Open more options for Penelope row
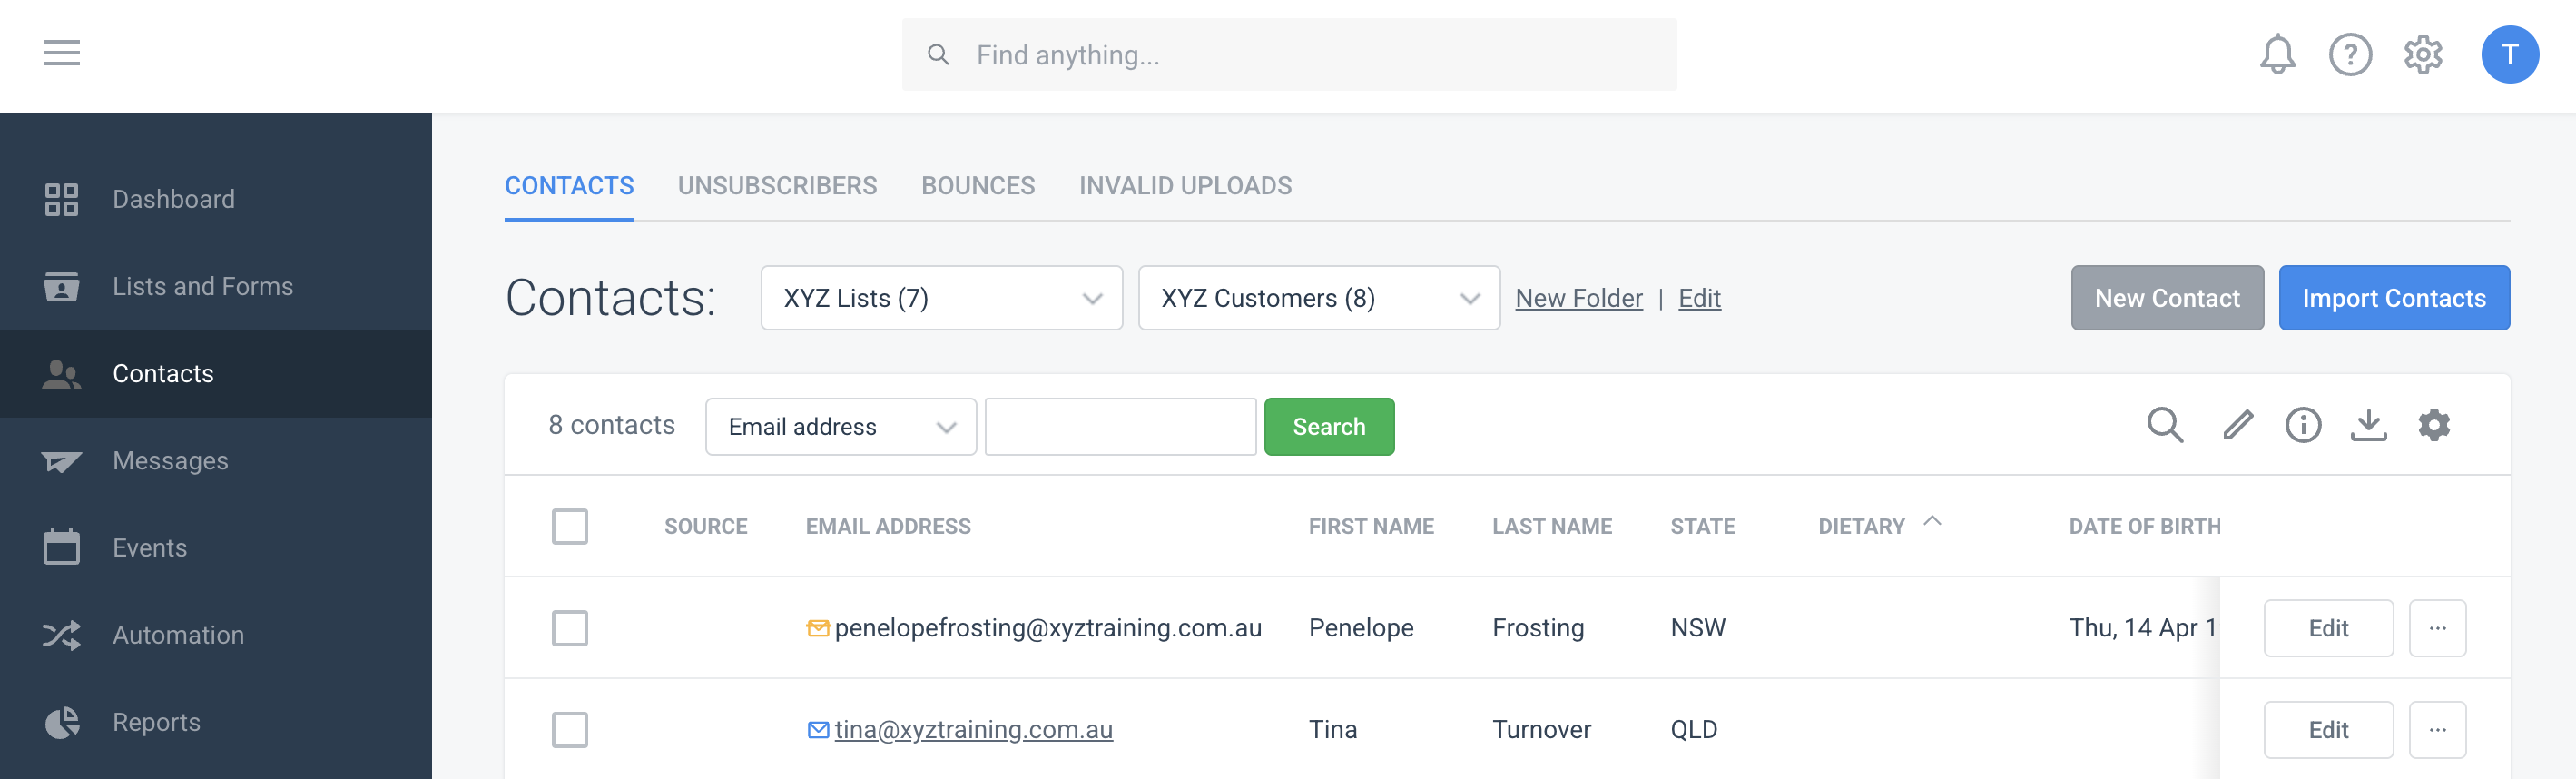 [2437, 628]
